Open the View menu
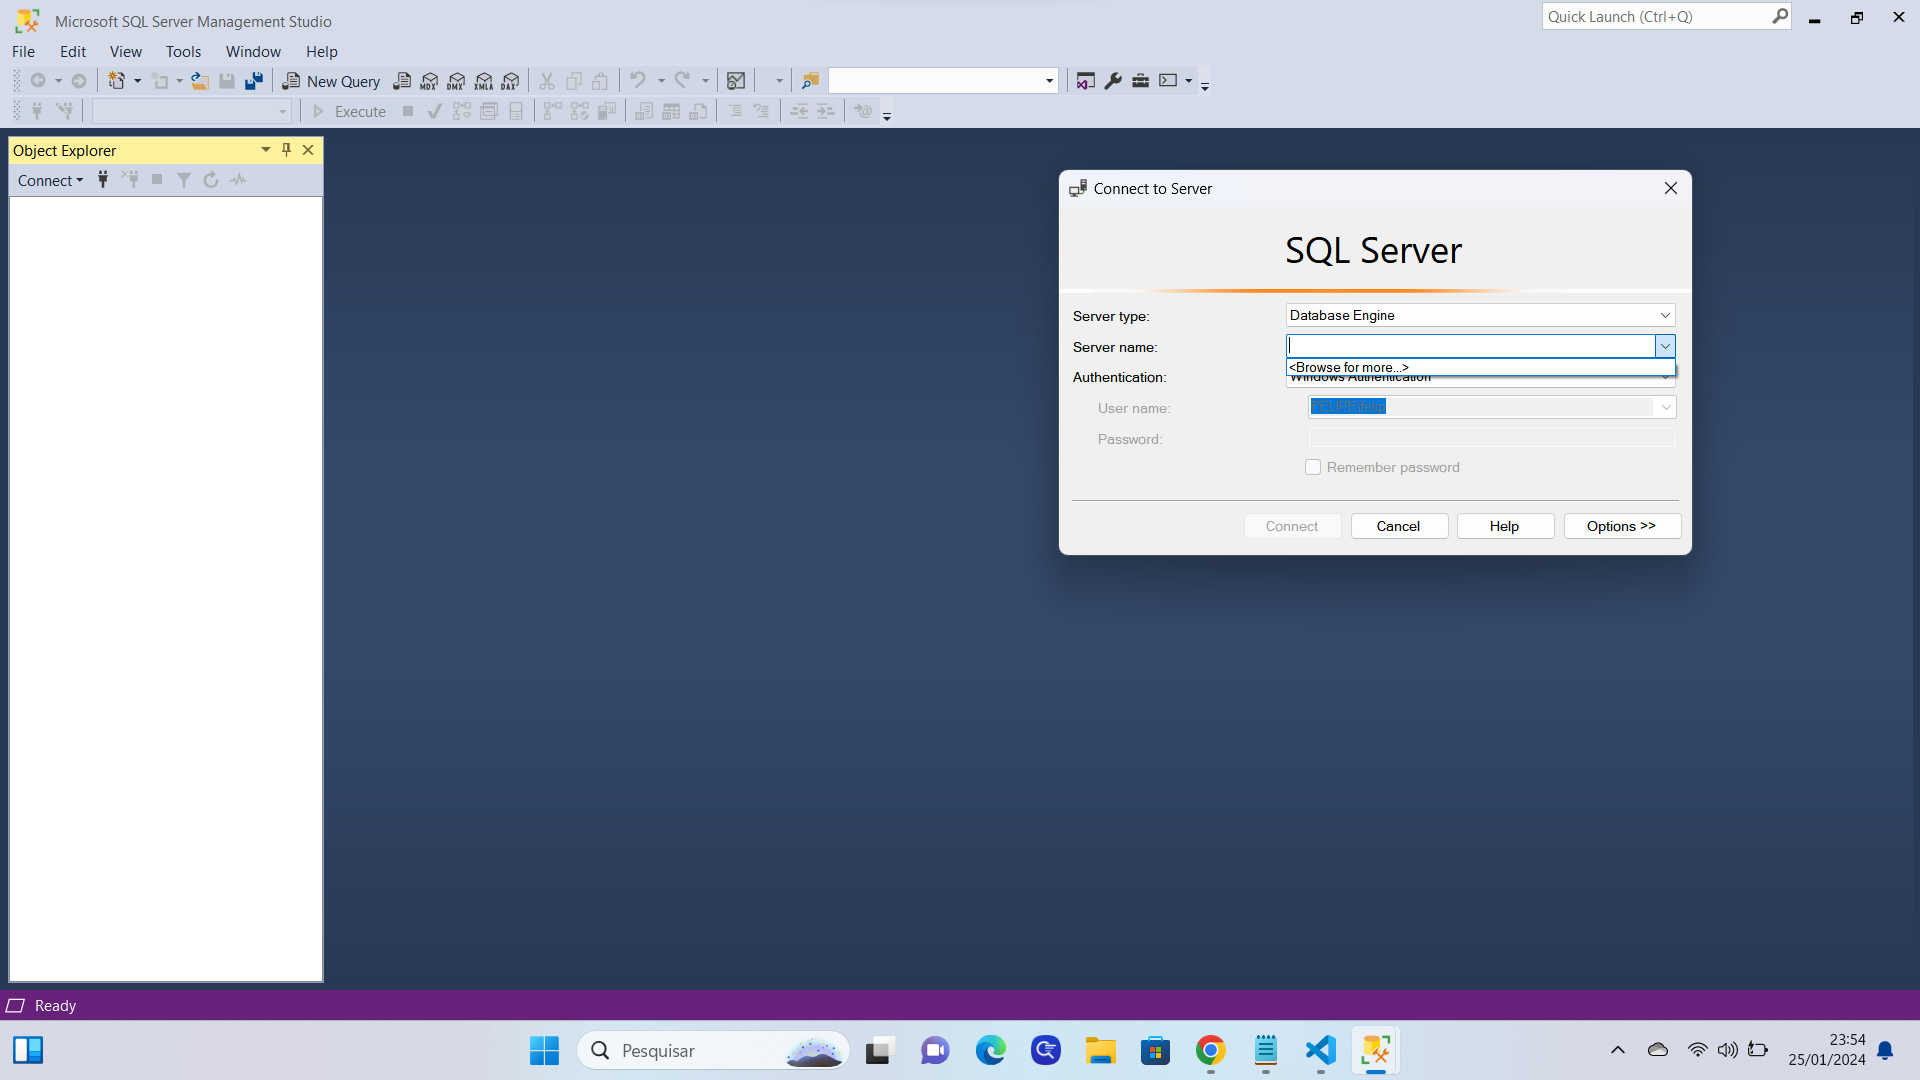Viewport: 1920px width, 1080px height. (125, 51)
